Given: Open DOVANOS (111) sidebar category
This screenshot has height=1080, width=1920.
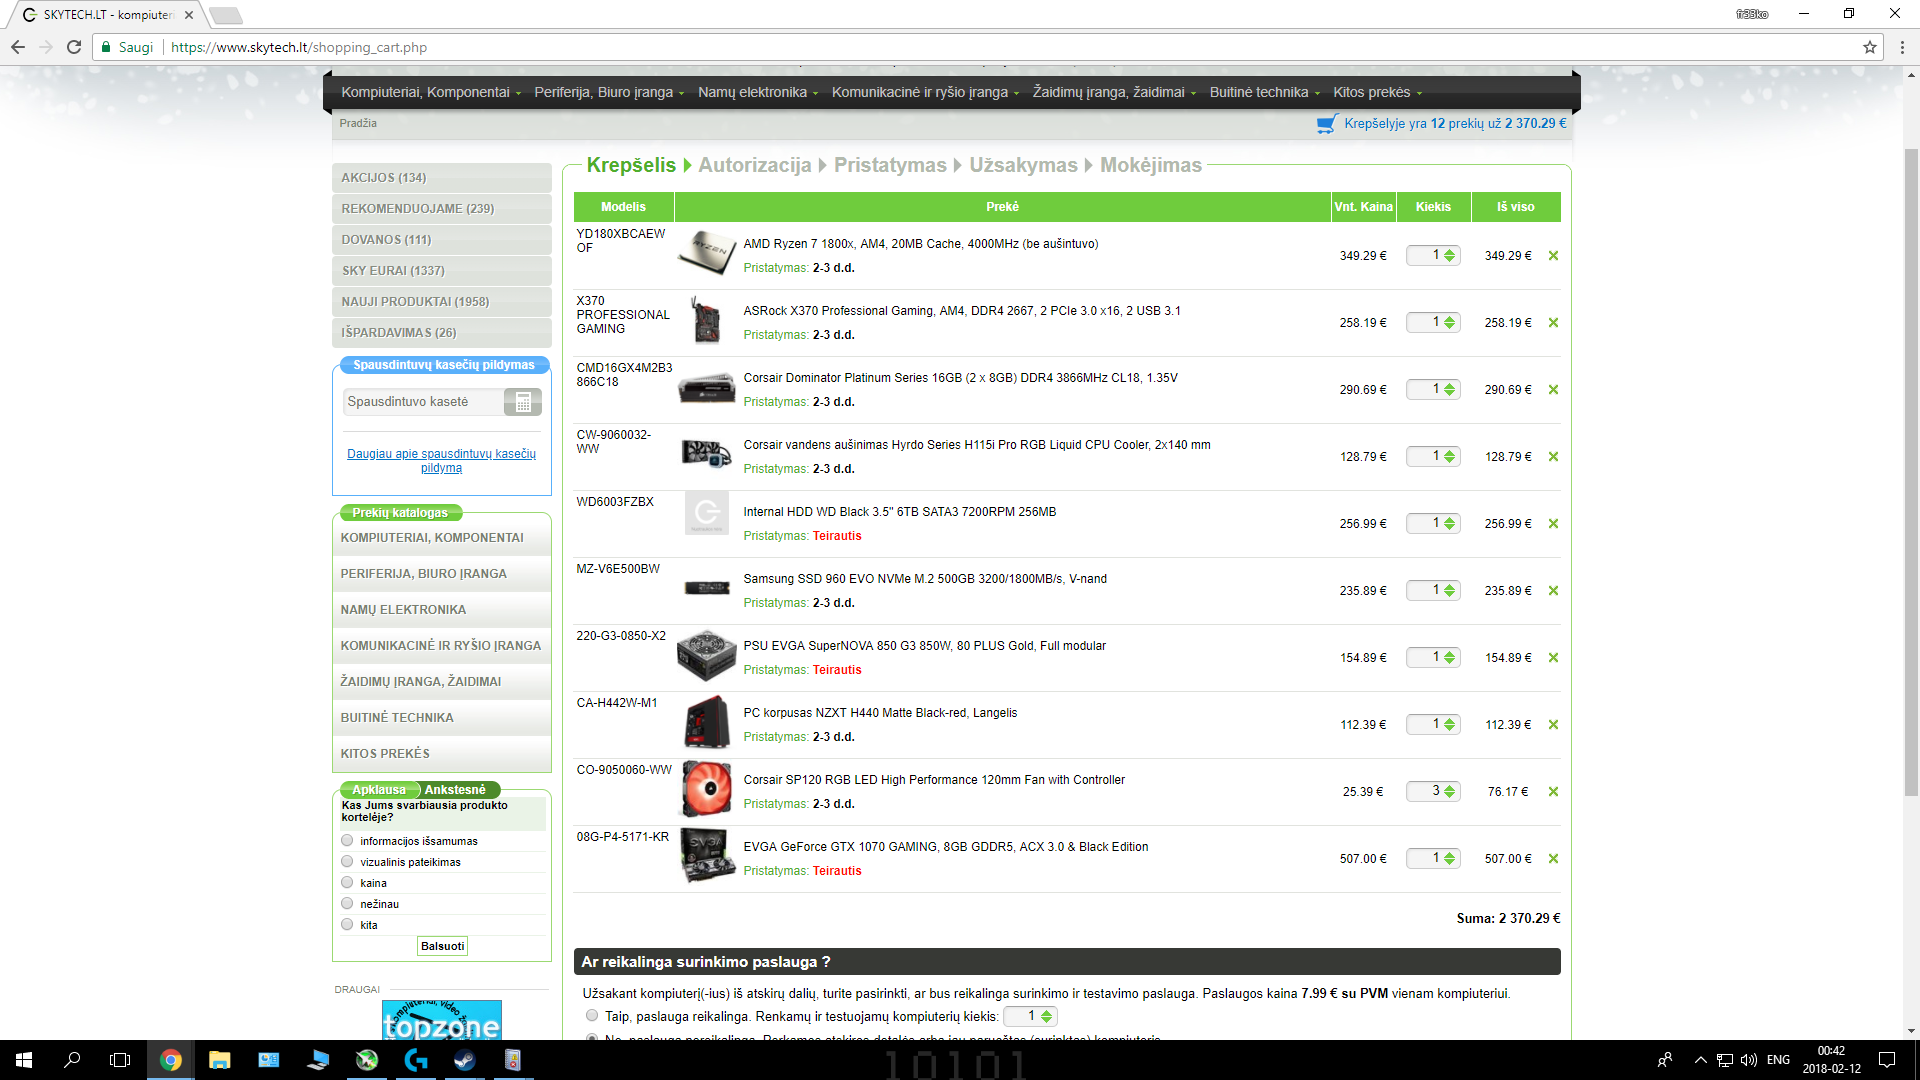Looking at the screenshot, I should [x=441, y=240].
